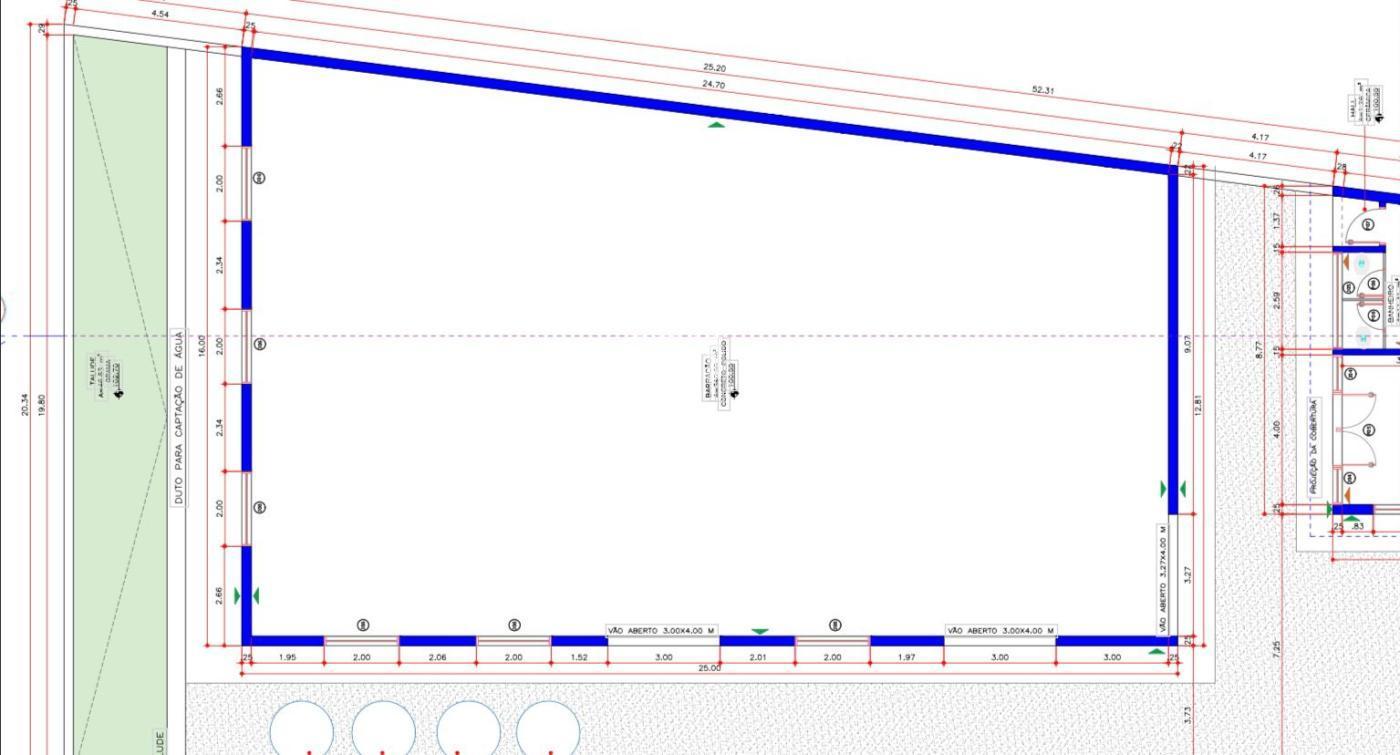
Task: Select the 3.73 dimension at bottom right
Action: [1187, 716]
